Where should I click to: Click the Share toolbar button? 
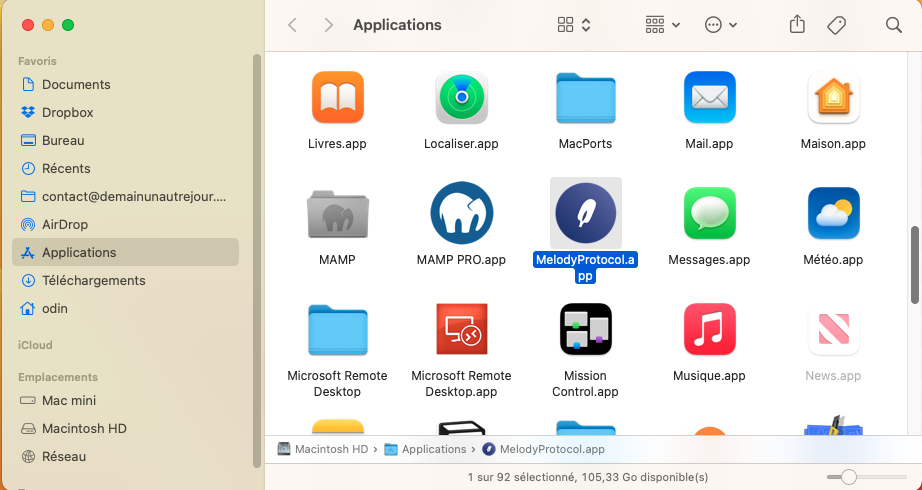797,25
